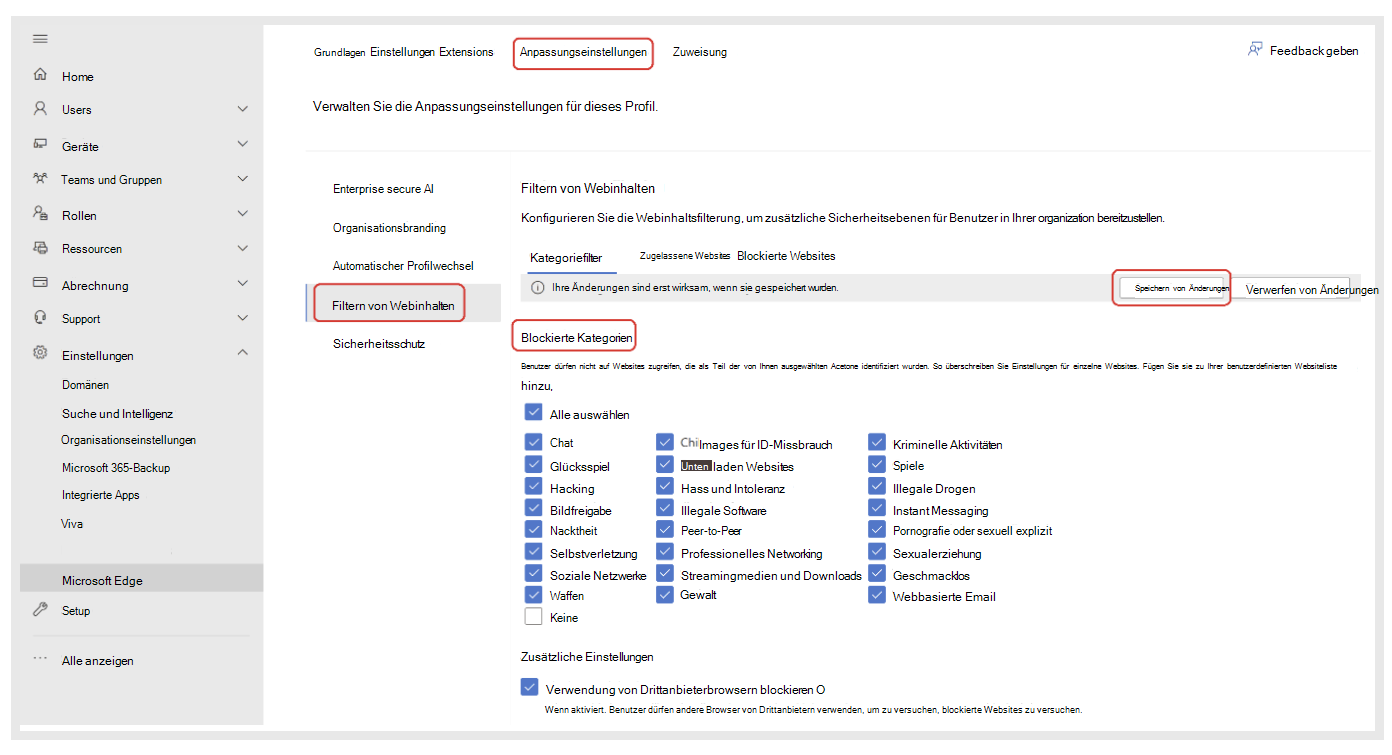Select the Abrechnung sidebar icon
1392x755 pixels.
pos(40,284)
